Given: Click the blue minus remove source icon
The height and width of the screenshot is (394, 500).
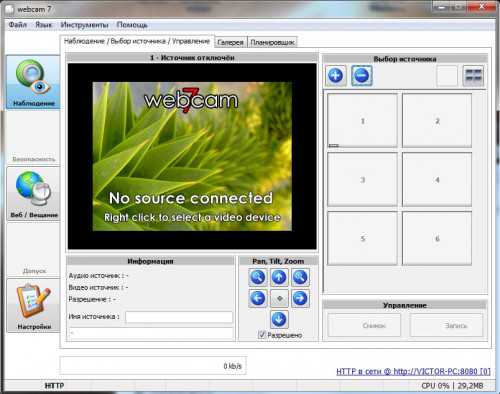Looking at the screenshot, I should coord(362,76).
